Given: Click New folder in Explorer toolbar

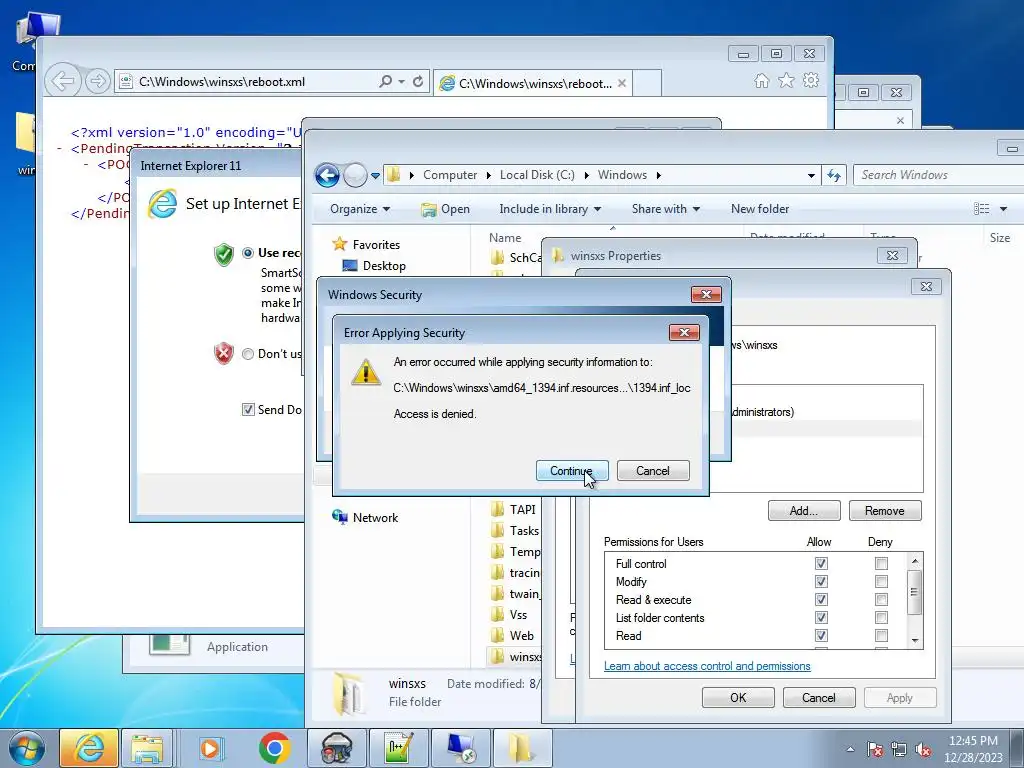Looking at the screenshot, I should coord(760,209).
